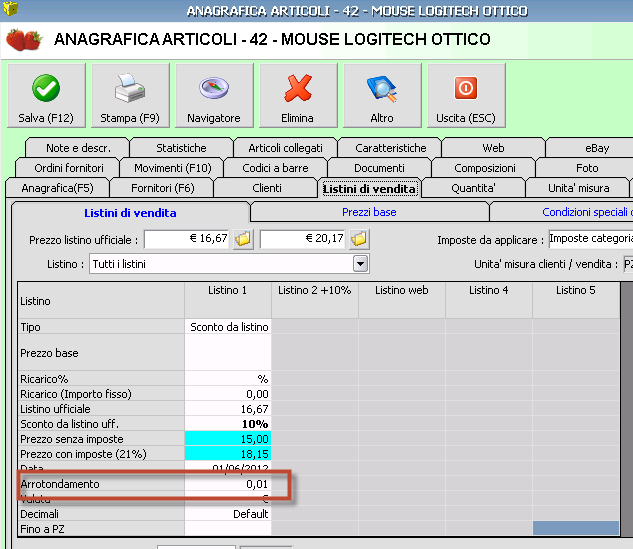
Task: Click the empty Fino a PZ cell in Listino 1
Action: coord(228,529)
